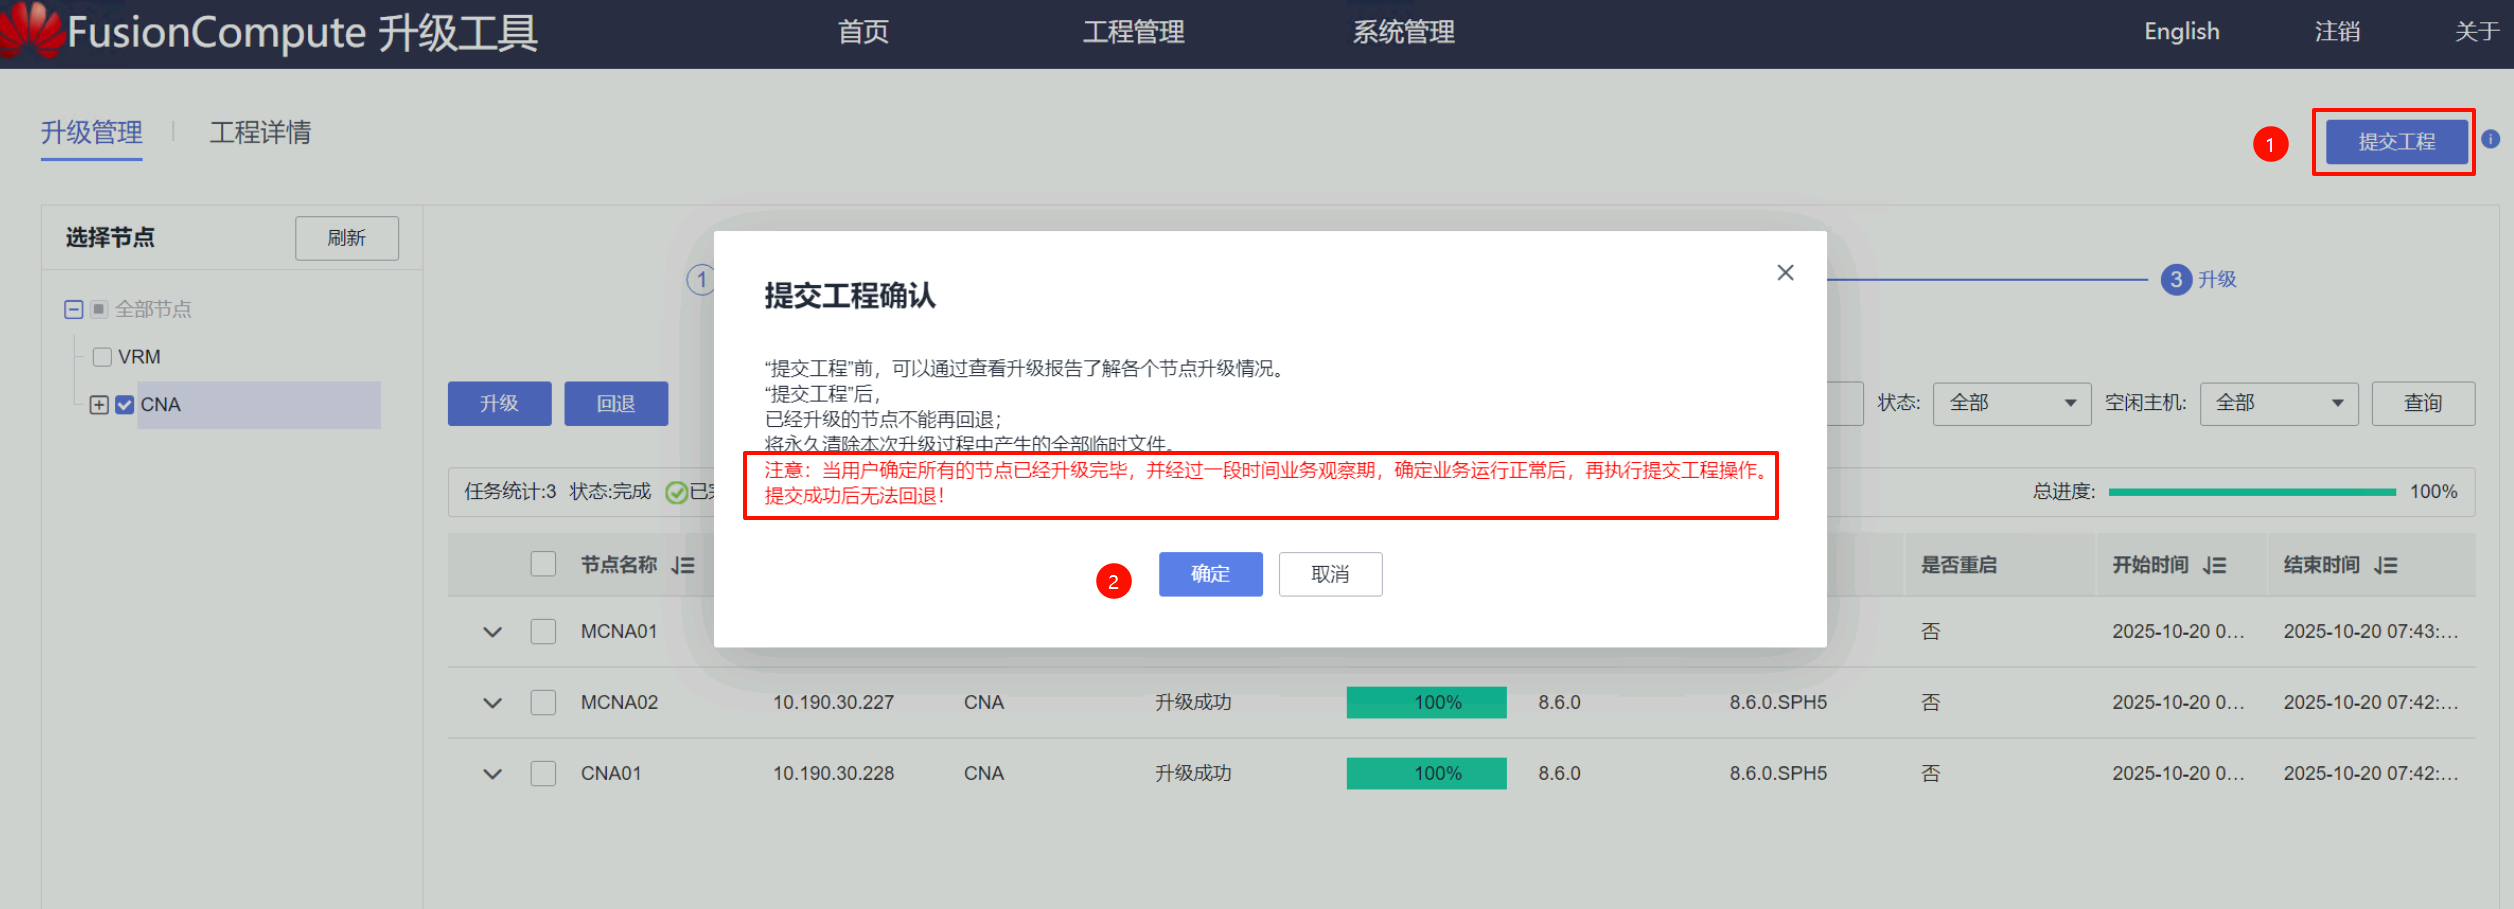Click step 3 升级 circle icon
The height and width of the screenshot is (909, 2514).
2175,280
